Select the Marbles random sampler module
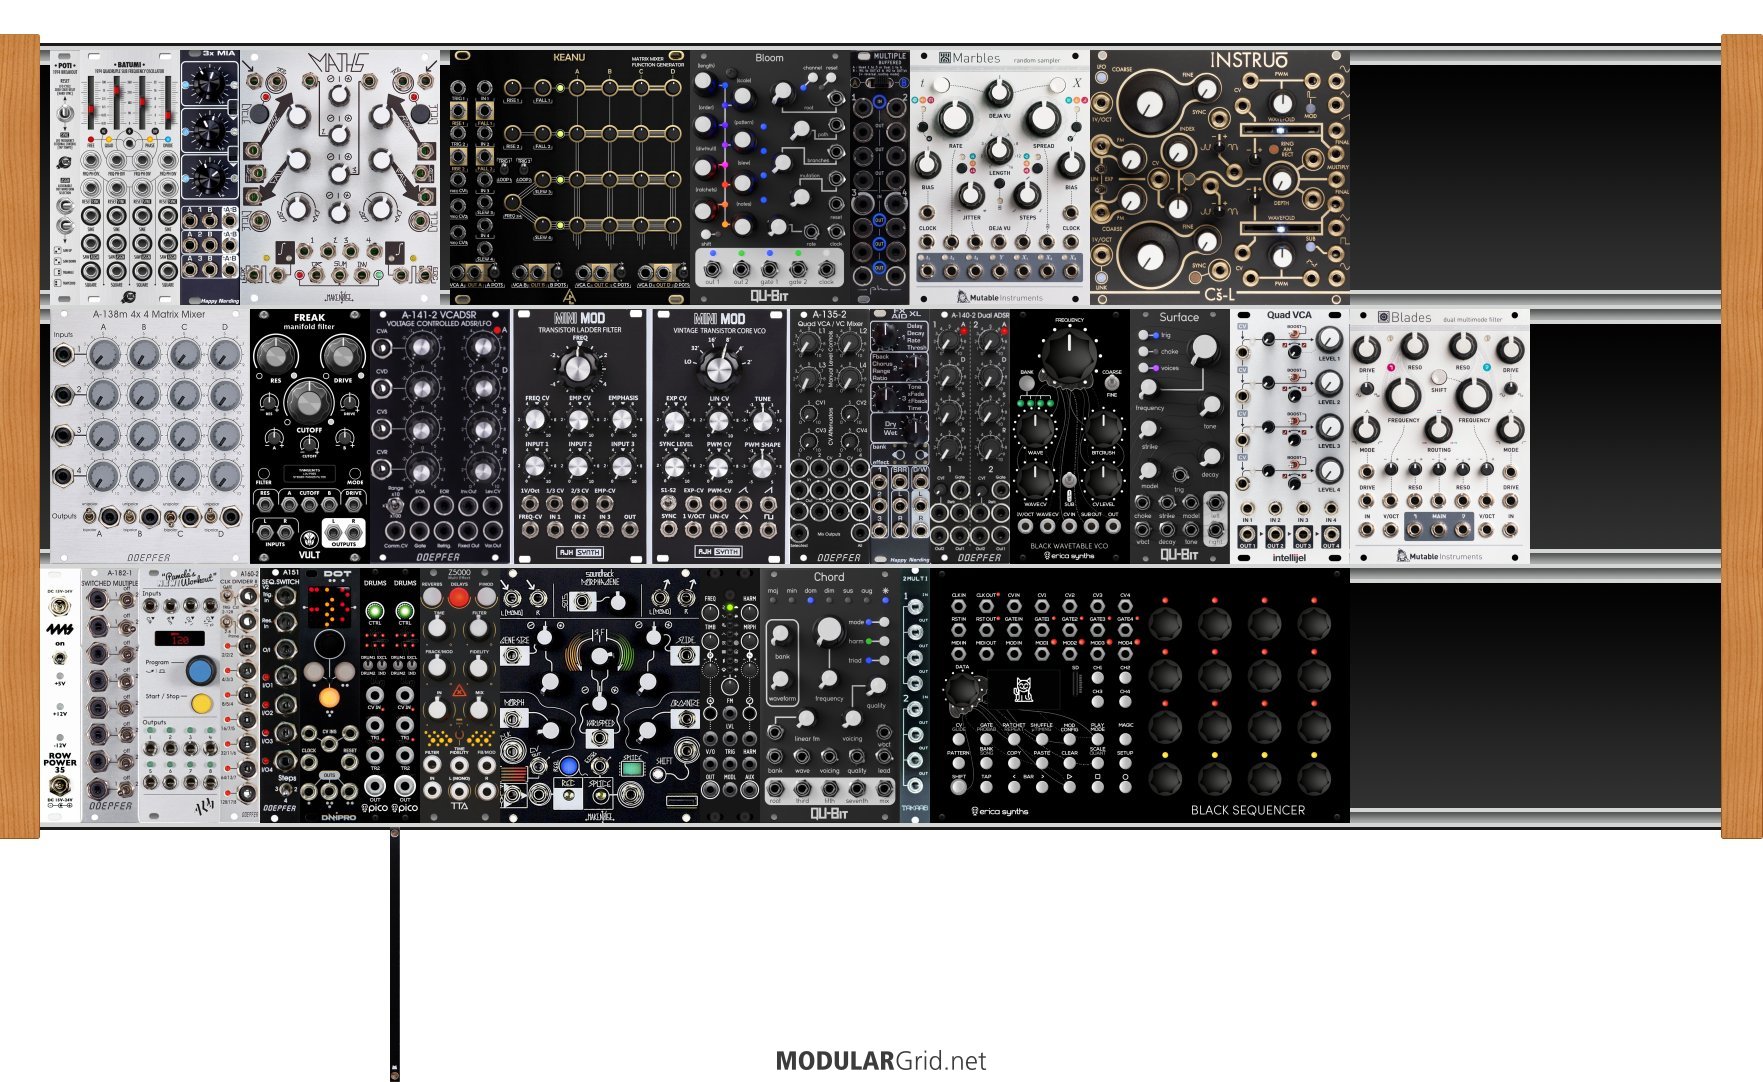Image resolution: width=1763 pixels, height=1082 pixels. tap(1000, 177)
